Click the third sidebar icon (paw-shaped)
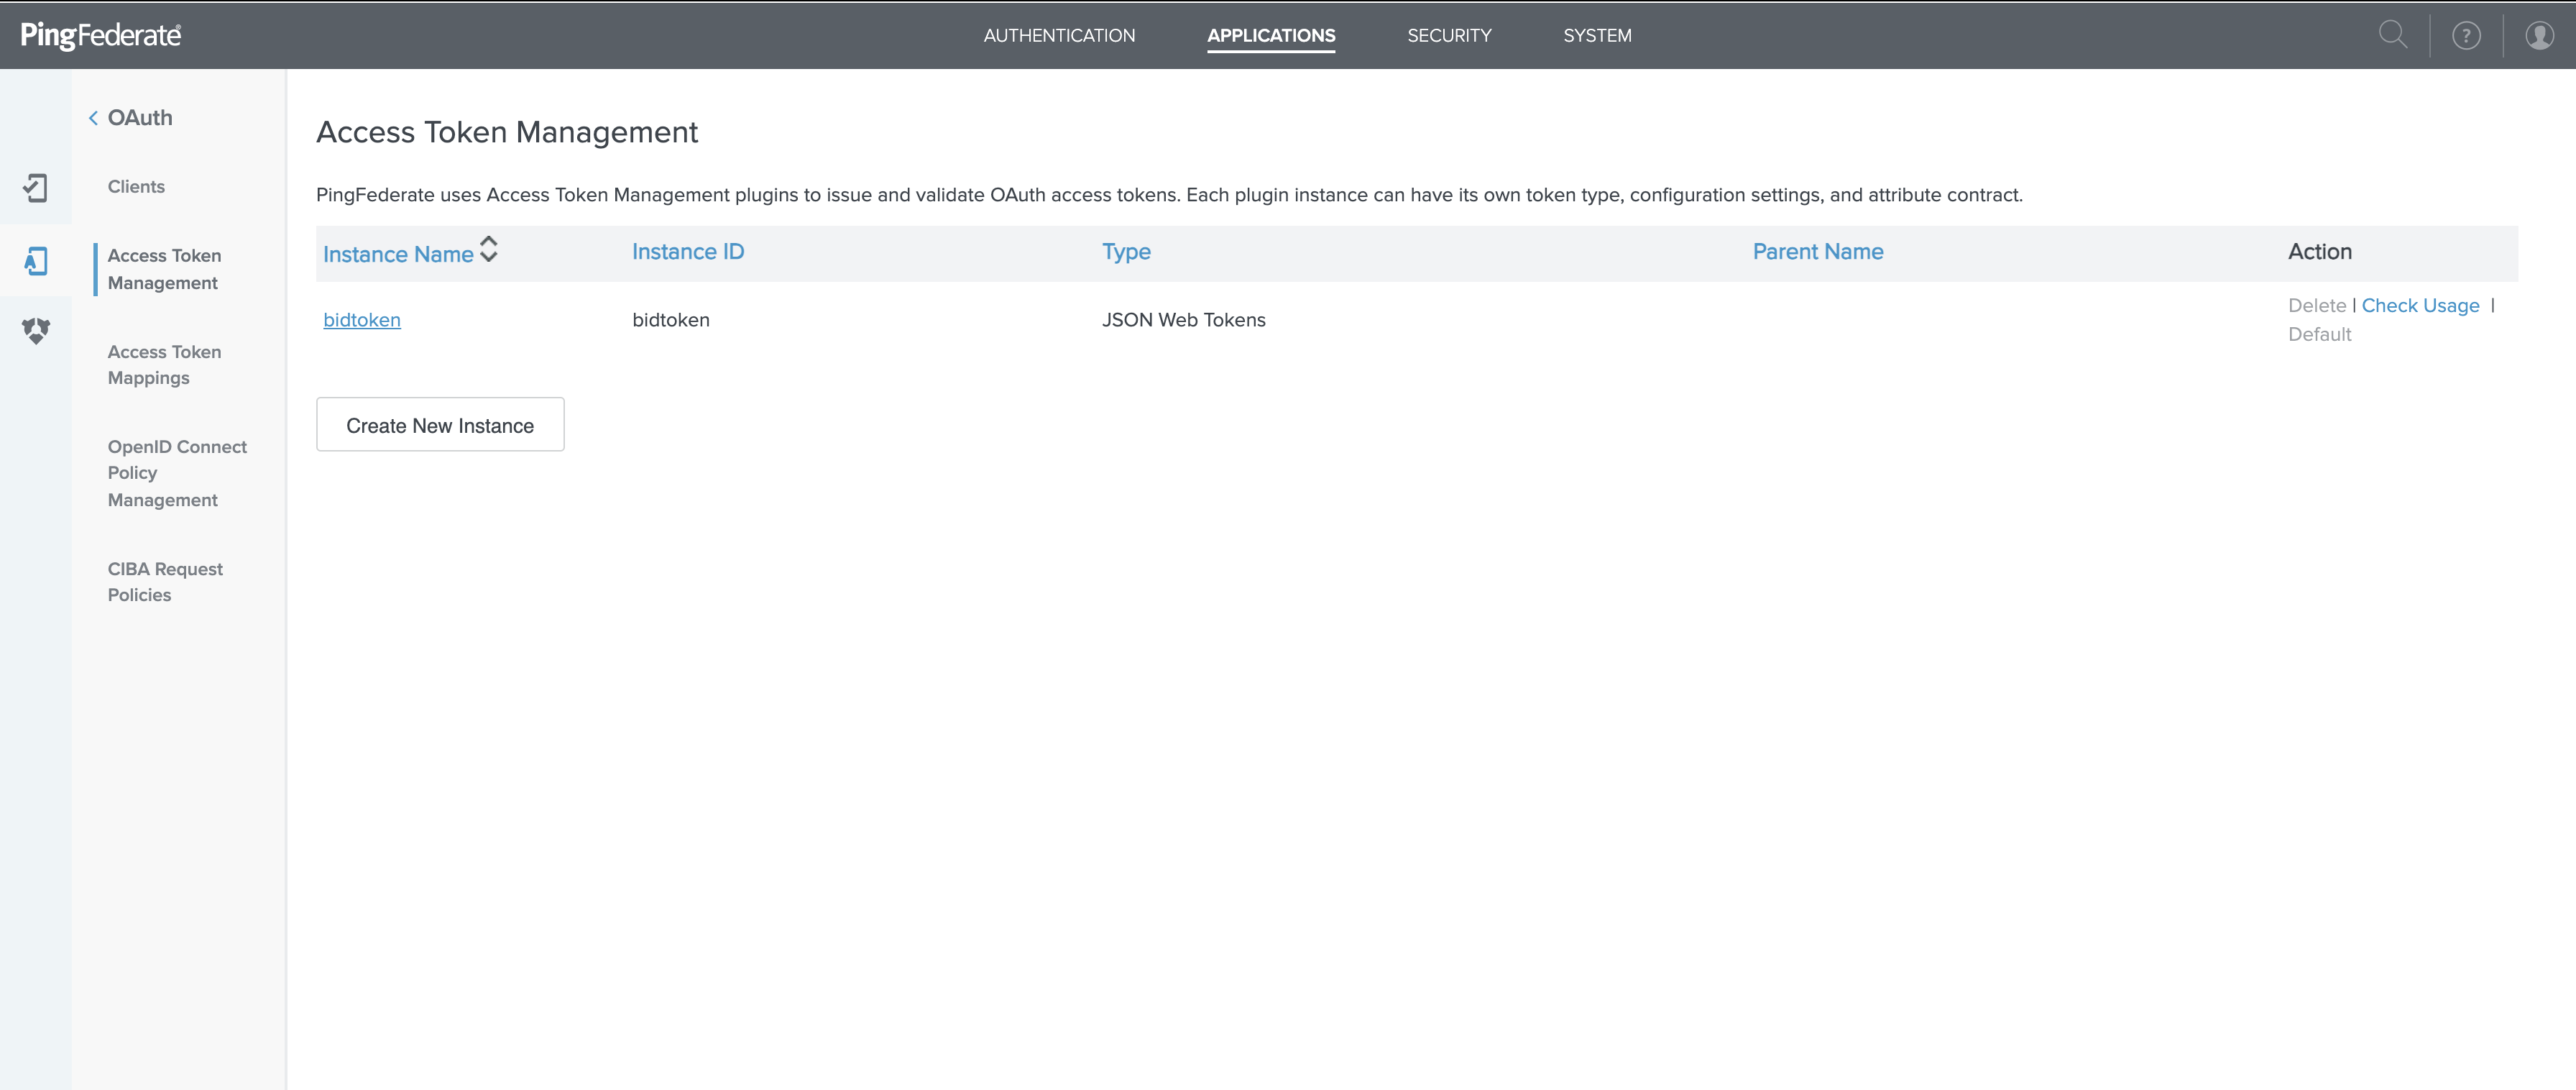The width and height of the screenshot is (2576, 1090). [36, 330]
